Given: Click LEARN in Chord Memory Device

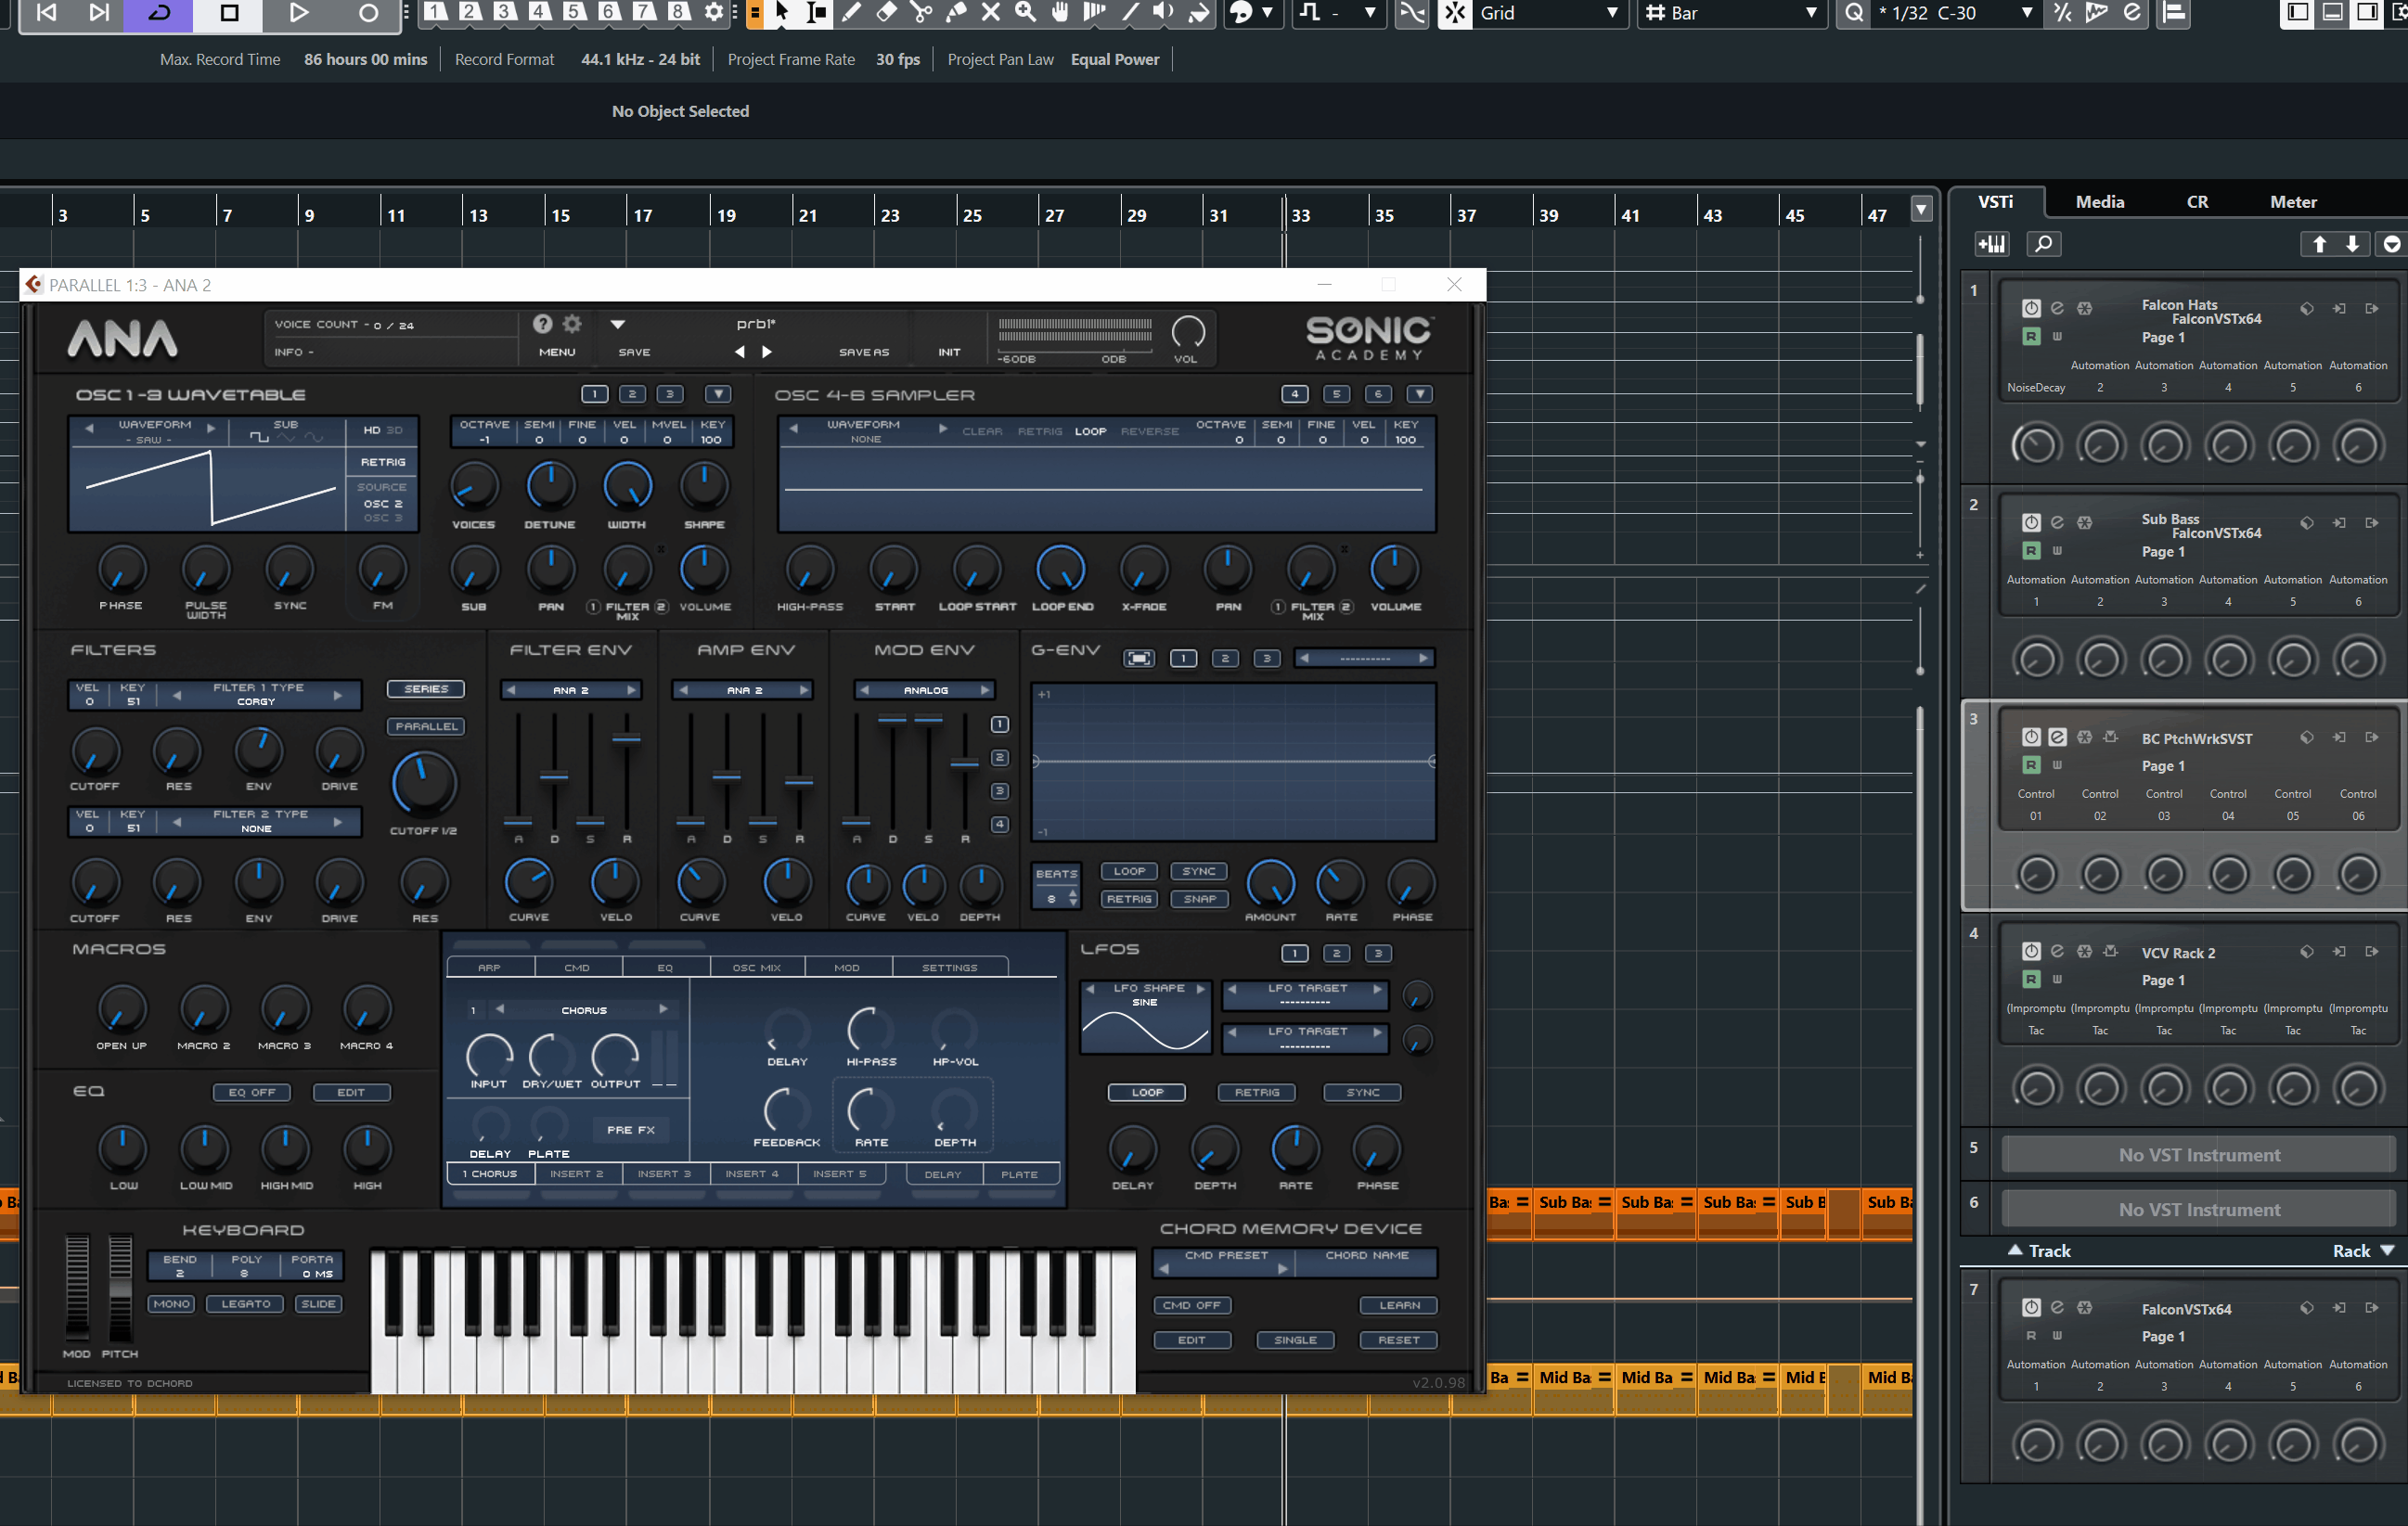Looking at the screenshot, I should pyautogui.click(x=1398, y=1304).
